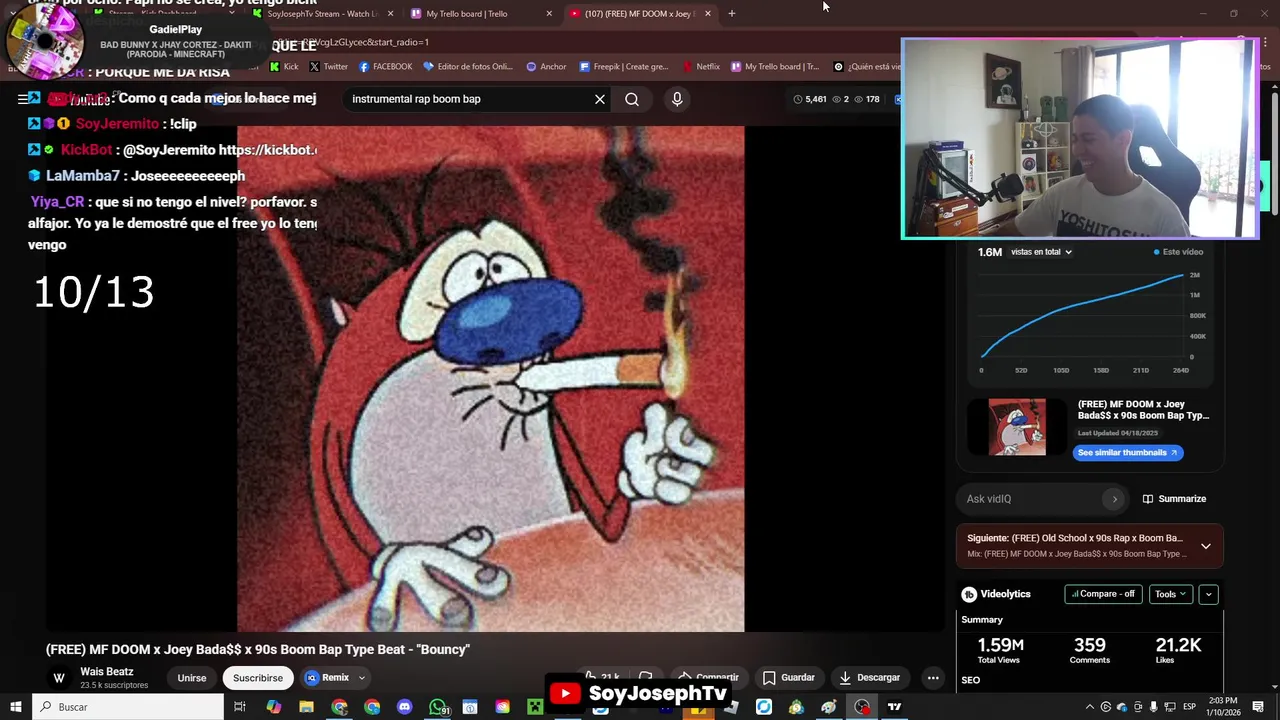The image size is (1280, 720).
Task: Expand the Siguiente queue panel chevron
Action: 1206,546
